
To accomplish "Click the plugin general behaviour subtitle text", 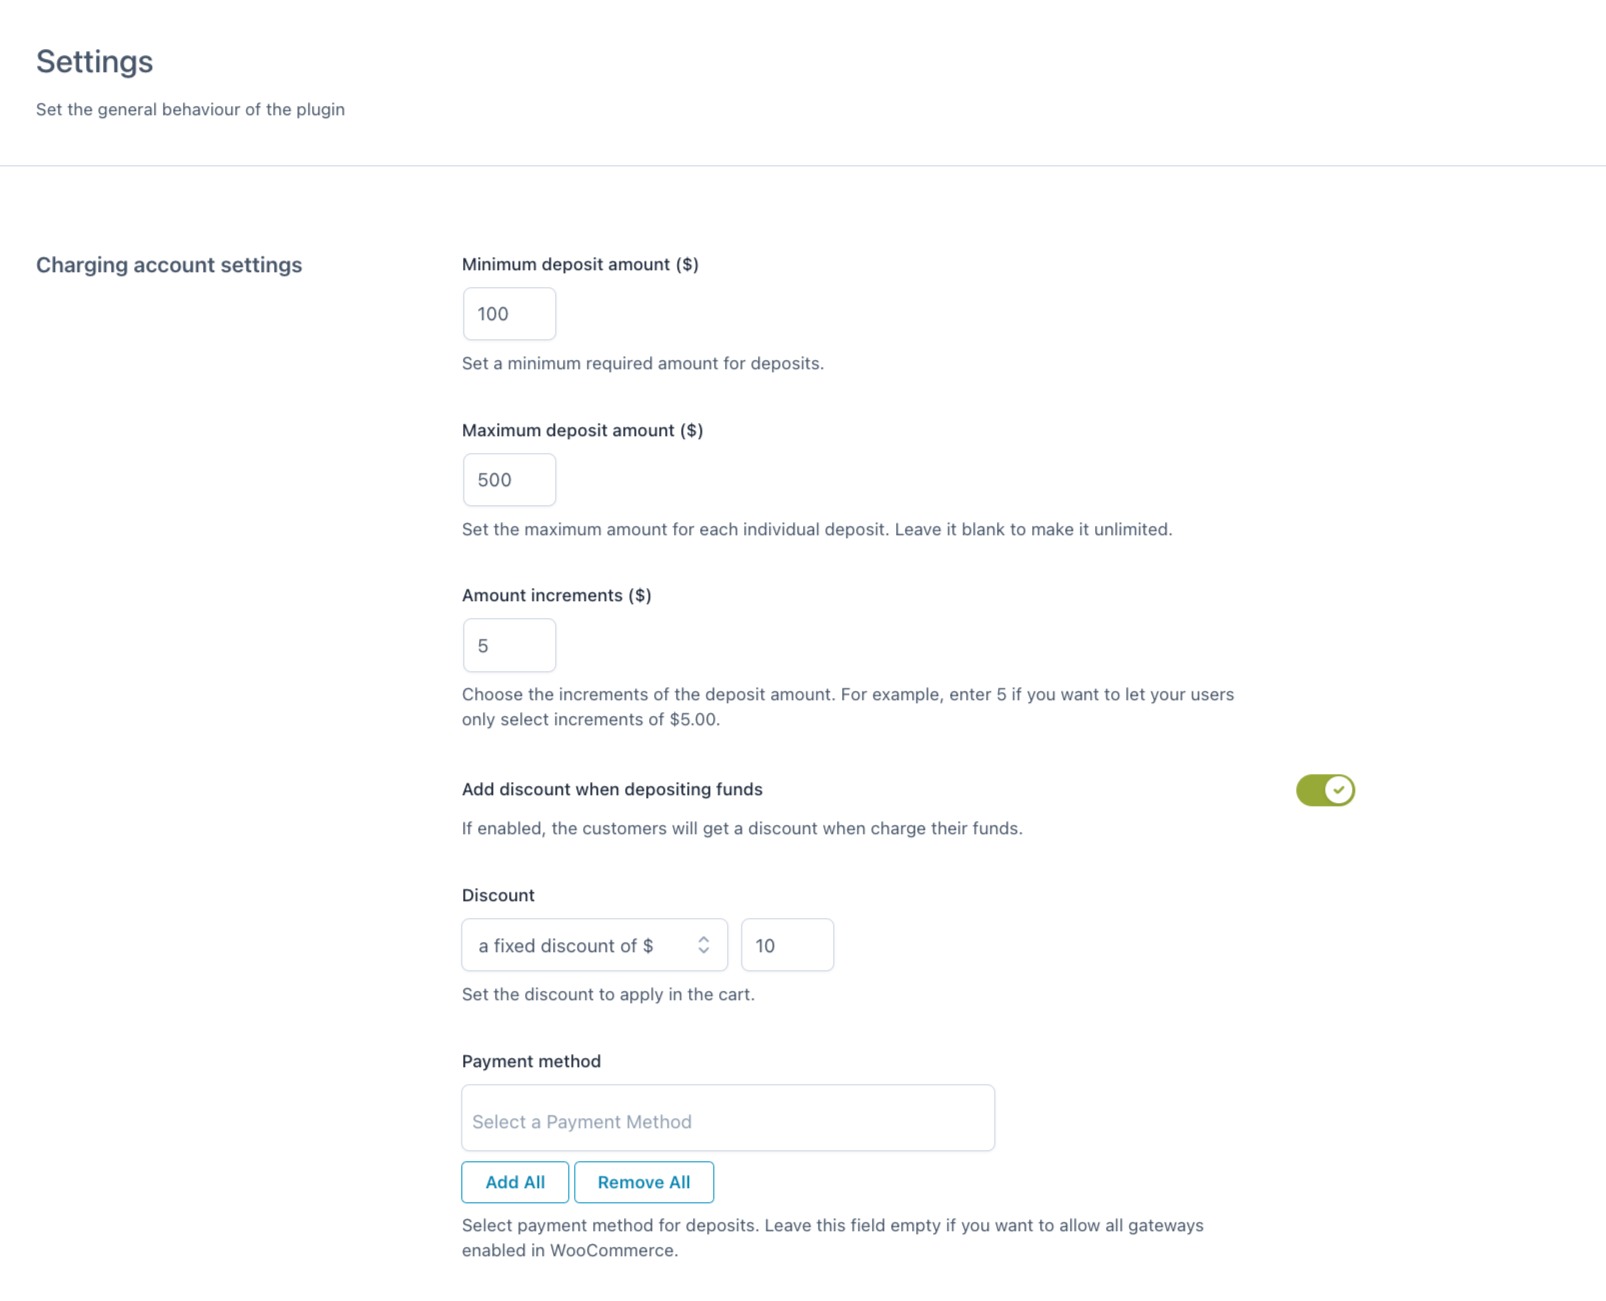I will pos(190,109).
